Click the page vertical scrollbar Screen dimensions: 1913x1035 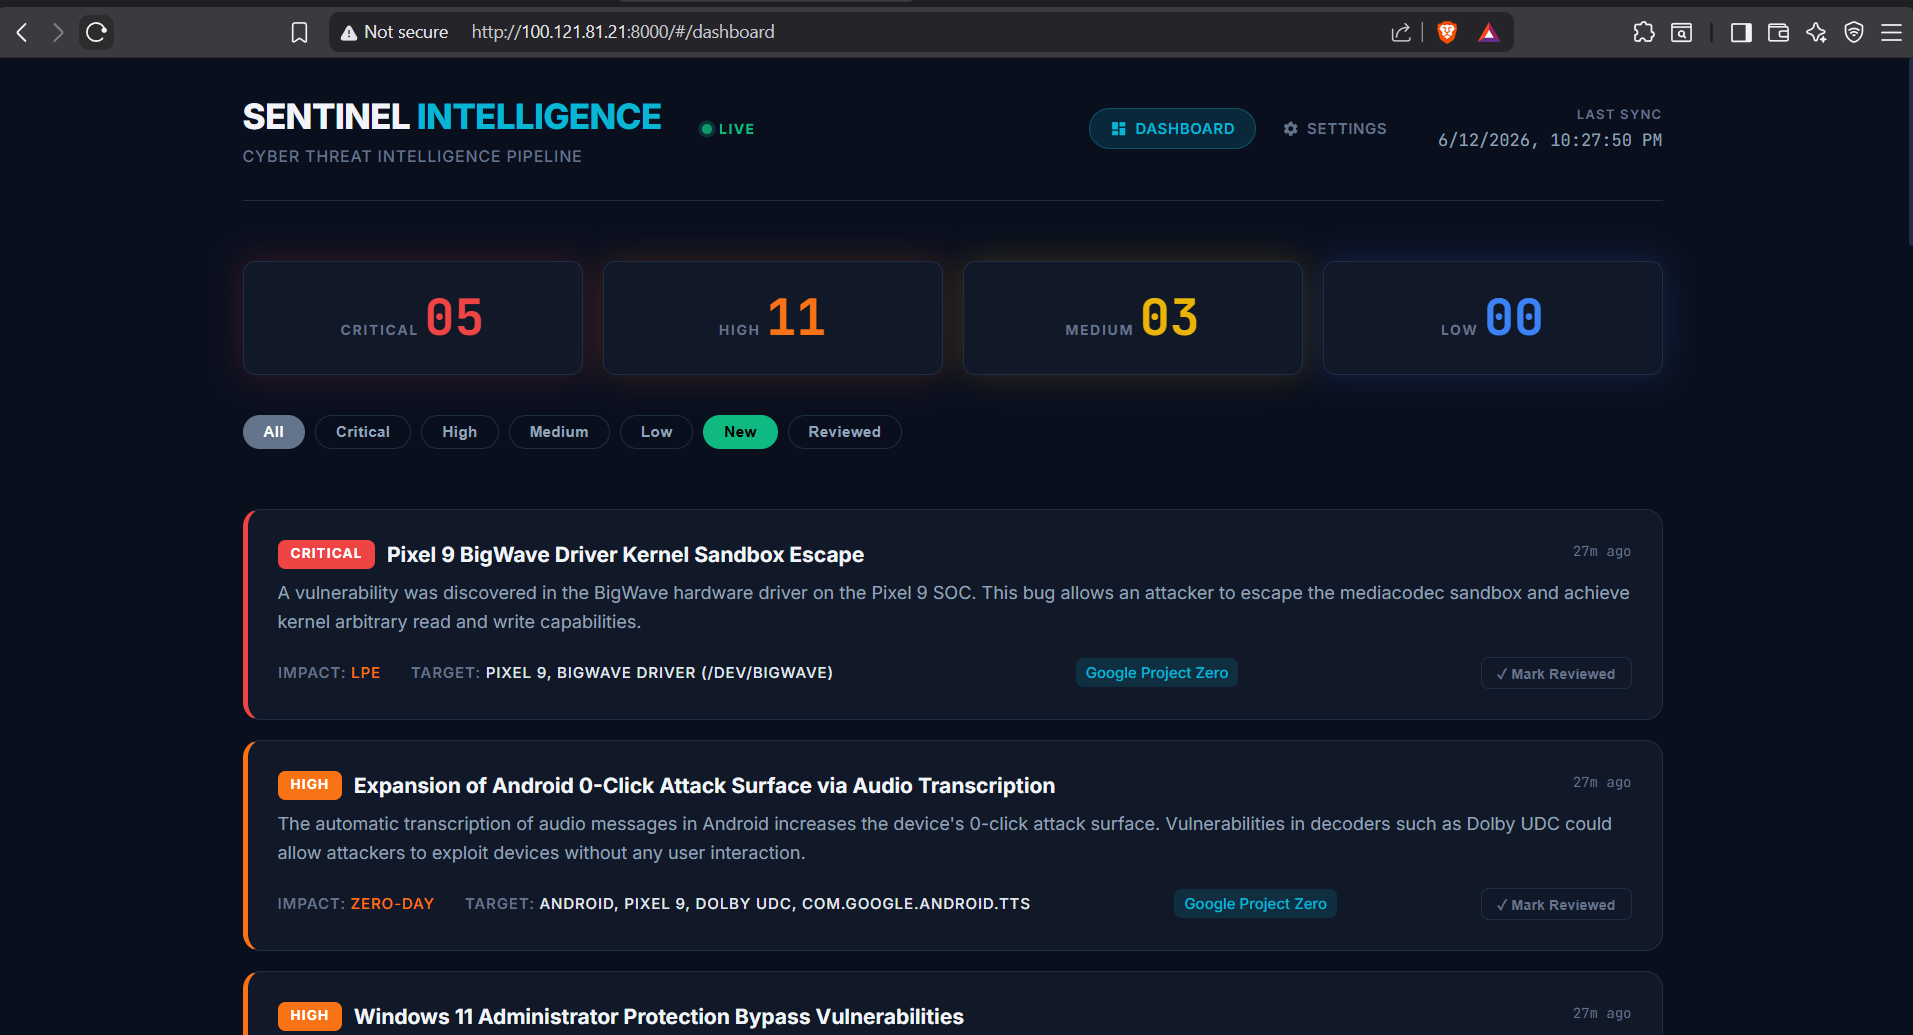pyautogui.click(x=1908, y=150)
